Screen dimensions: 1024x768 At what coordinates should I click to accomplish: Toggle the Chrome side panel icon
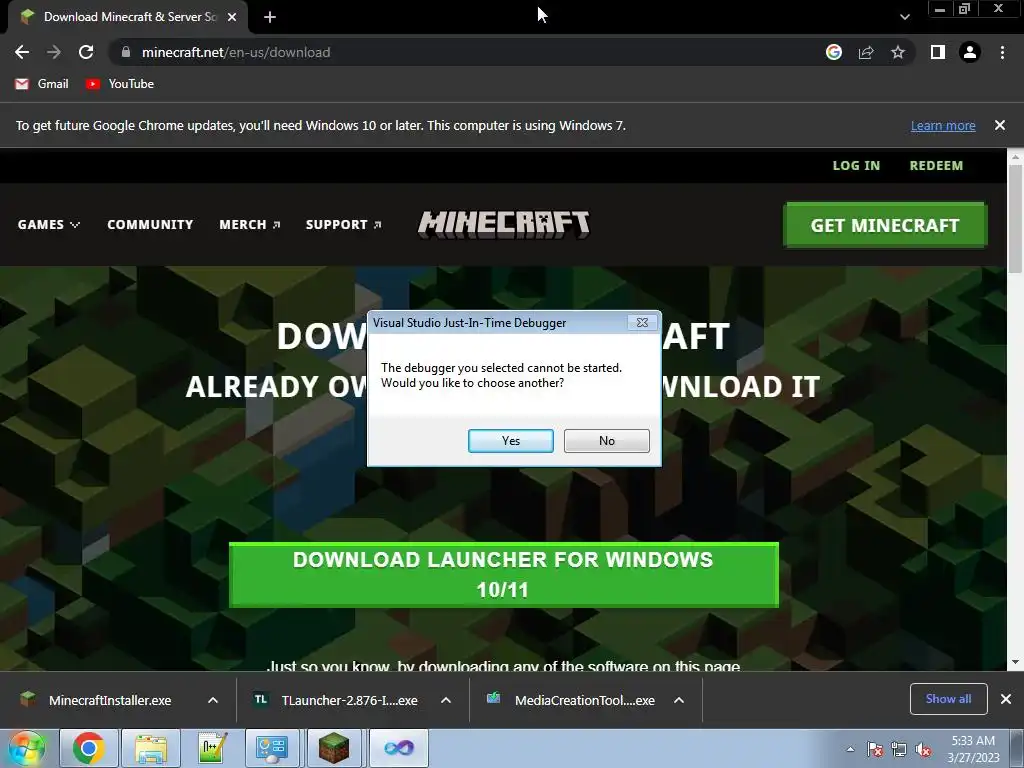pos(938,52)
